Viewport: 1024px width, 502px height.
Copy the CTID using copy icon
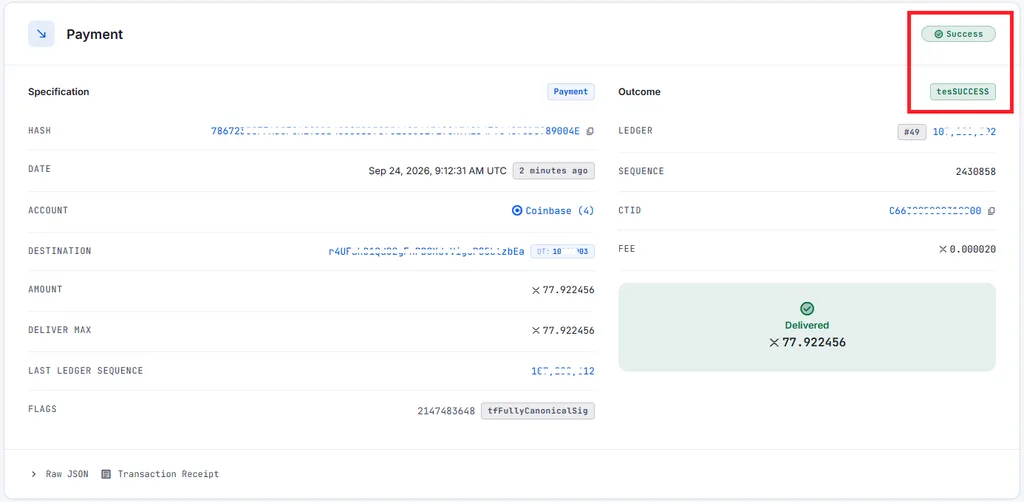point(991,211)
